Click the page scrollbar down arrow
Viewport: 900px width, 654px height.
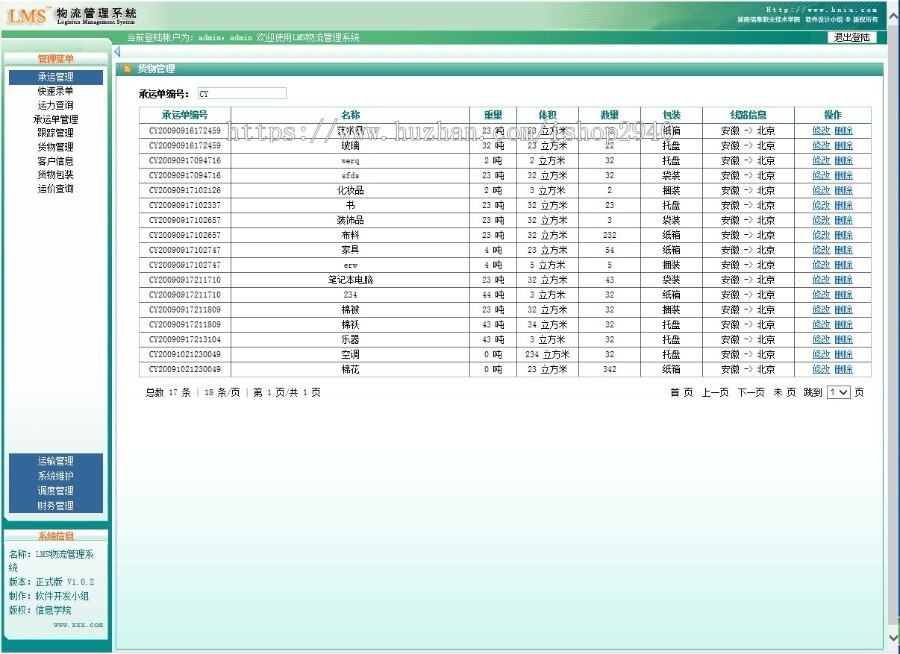[894, 637]
